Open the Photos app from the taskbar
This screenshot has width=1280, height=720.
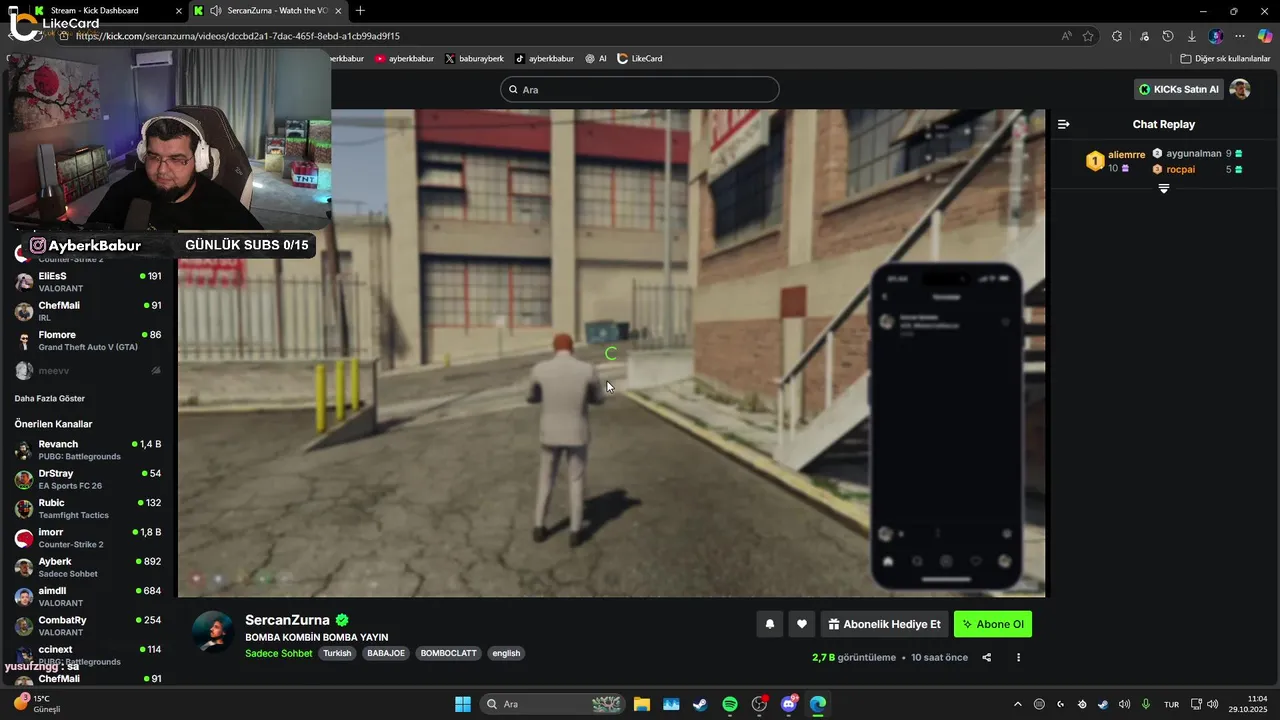(671, 704)
